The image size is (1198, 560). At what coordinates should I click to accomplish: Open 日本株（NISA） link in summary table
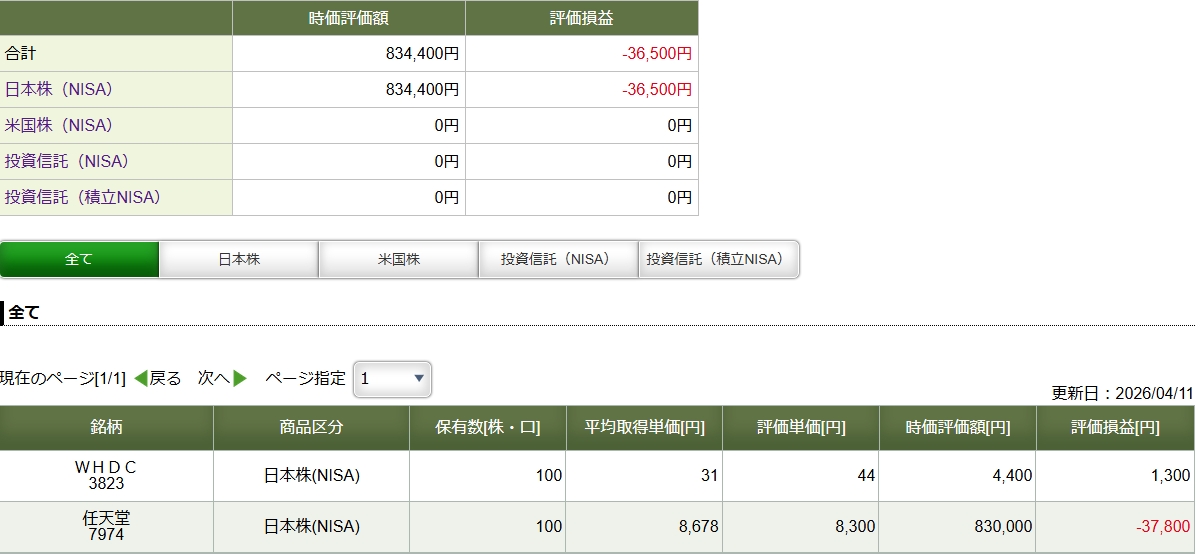click(x=59, y=90)
